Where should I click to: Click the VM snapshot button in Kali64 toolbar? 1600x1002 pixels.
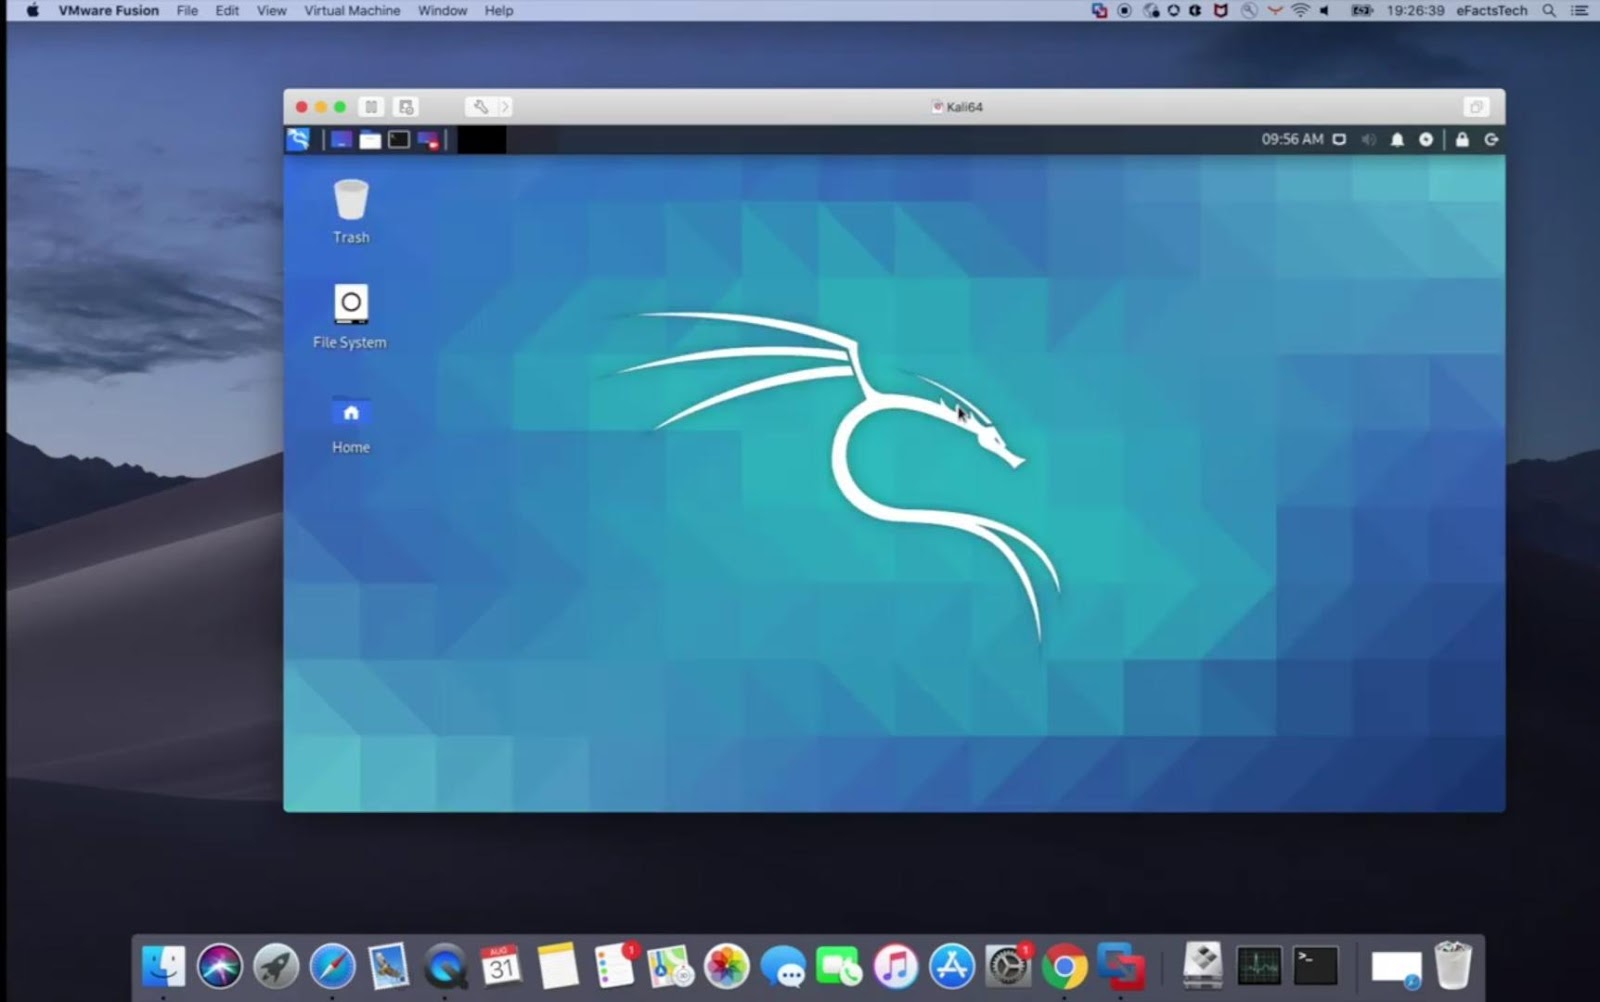click(x=406, y=107)
